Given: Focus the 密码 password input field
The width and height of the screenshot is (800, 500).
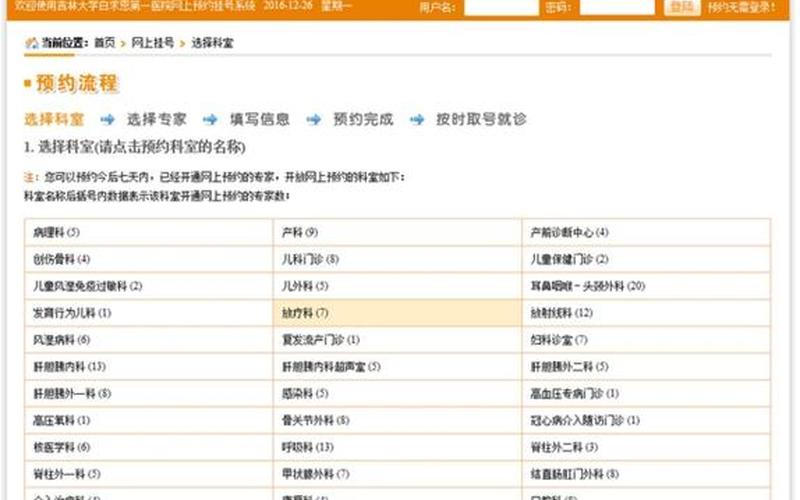Looking at the screenshot, I should tap(617, 7).
